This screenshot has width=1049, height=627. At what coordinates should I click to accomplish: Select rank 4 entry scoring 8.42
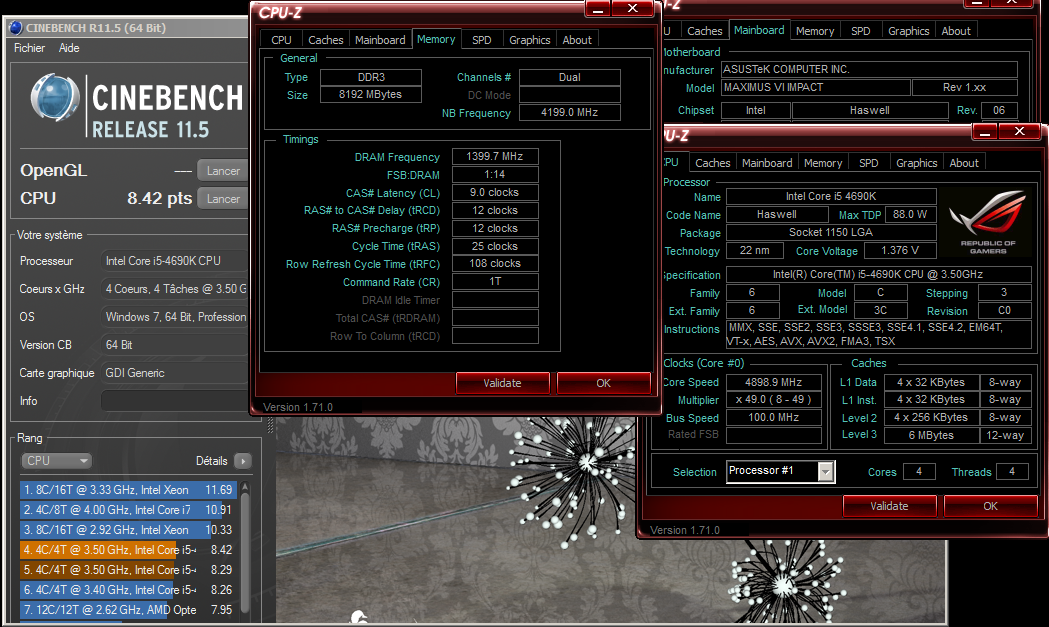128,550
